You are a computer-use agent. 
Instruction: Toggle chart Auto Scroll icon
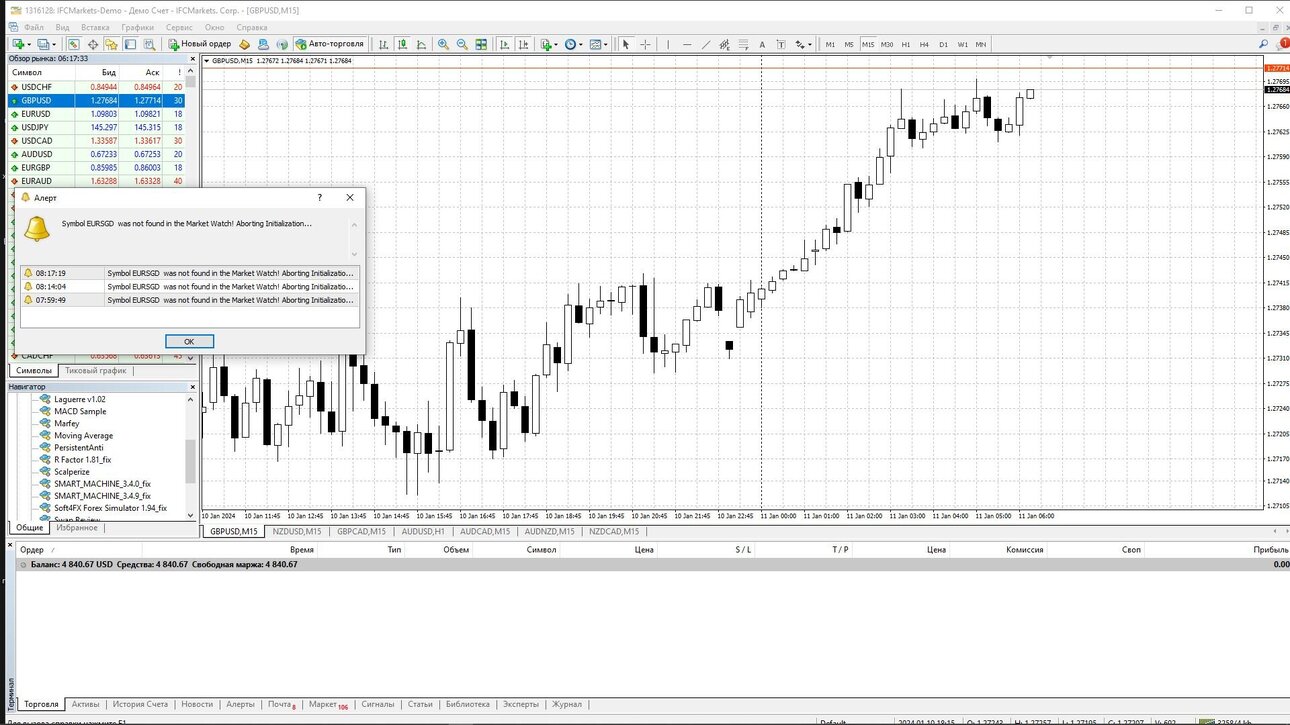coord(505,44)
